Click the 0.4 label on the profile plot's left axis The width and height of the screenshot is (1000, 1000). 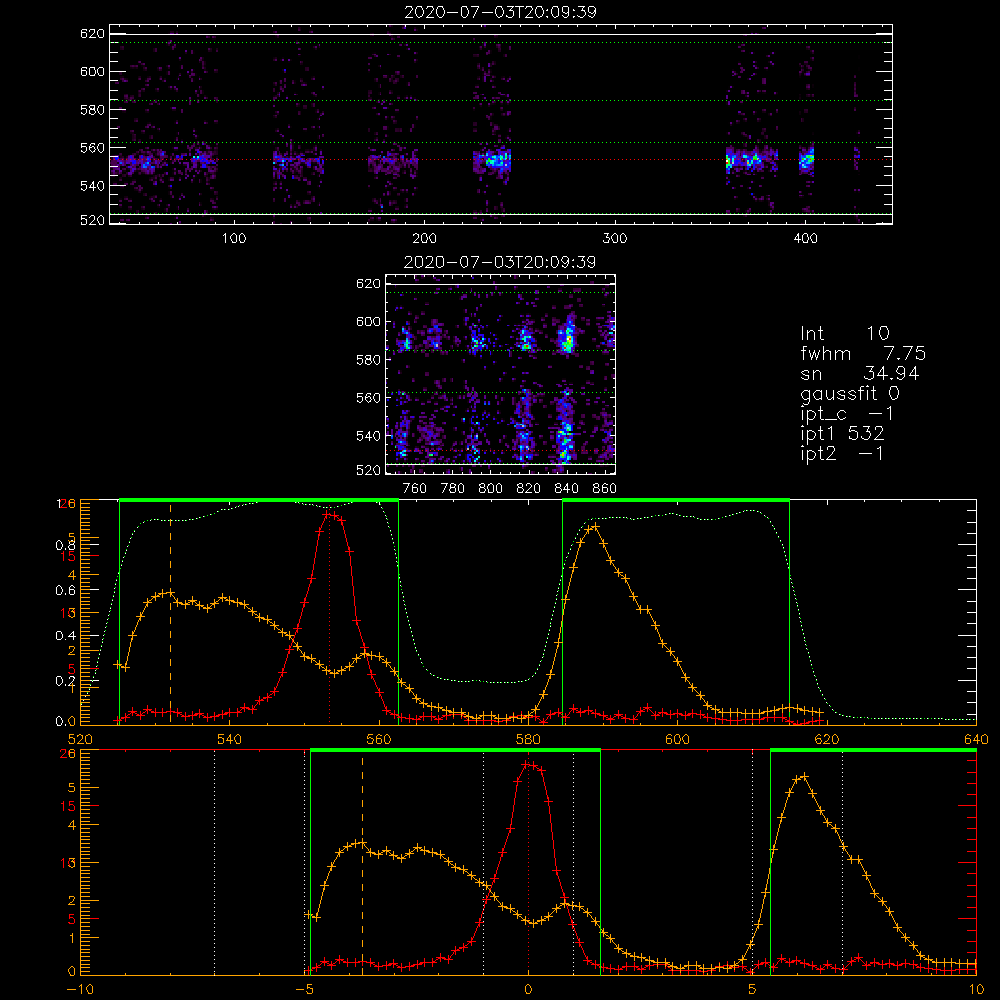[66, 635]
